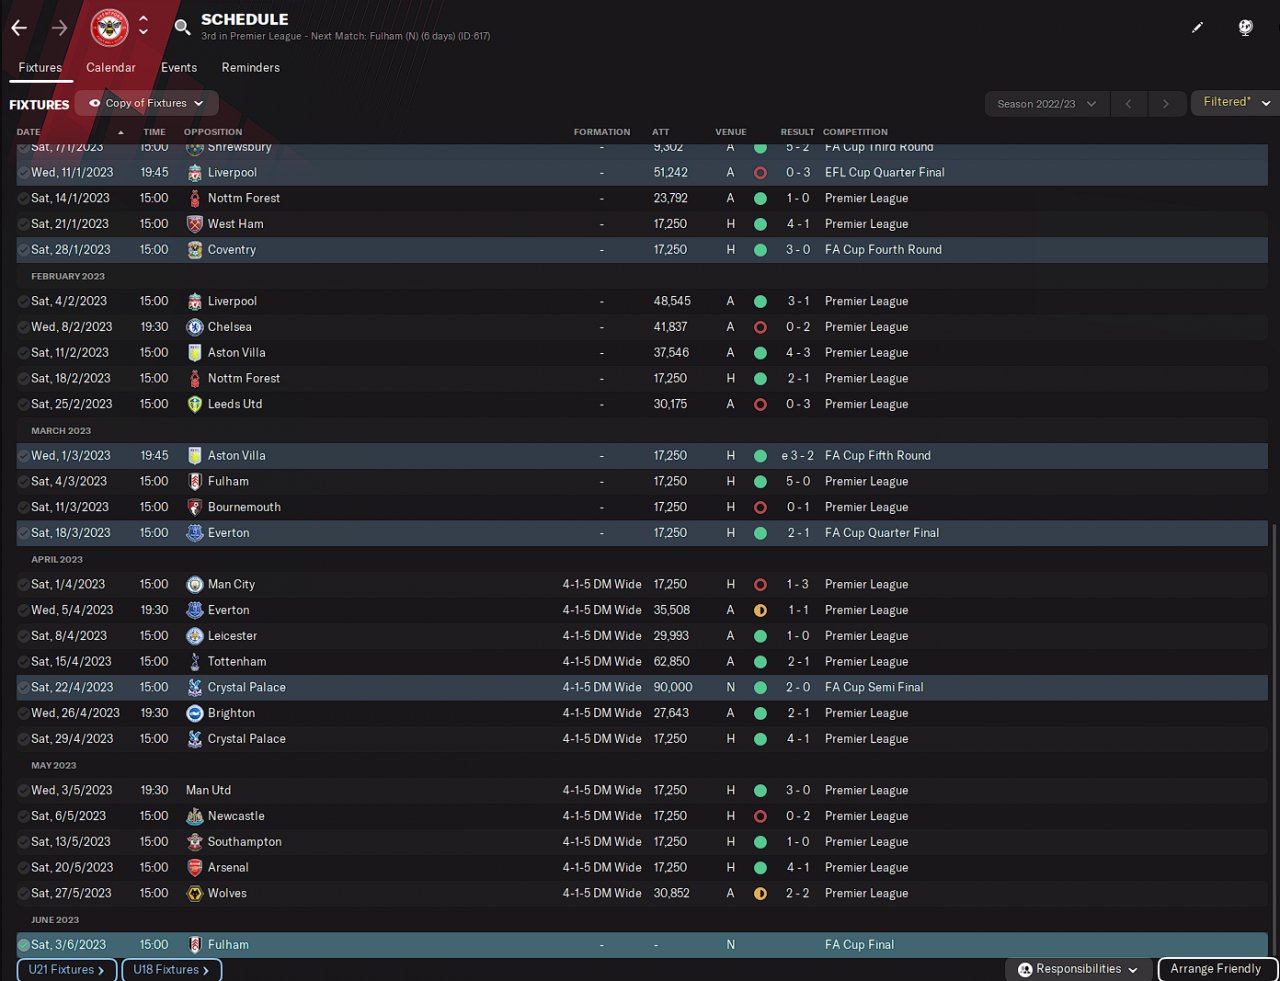Open the Brentford club badge
The height and width of the screenshot is (981, 1280).
click(x=110, y=27)
